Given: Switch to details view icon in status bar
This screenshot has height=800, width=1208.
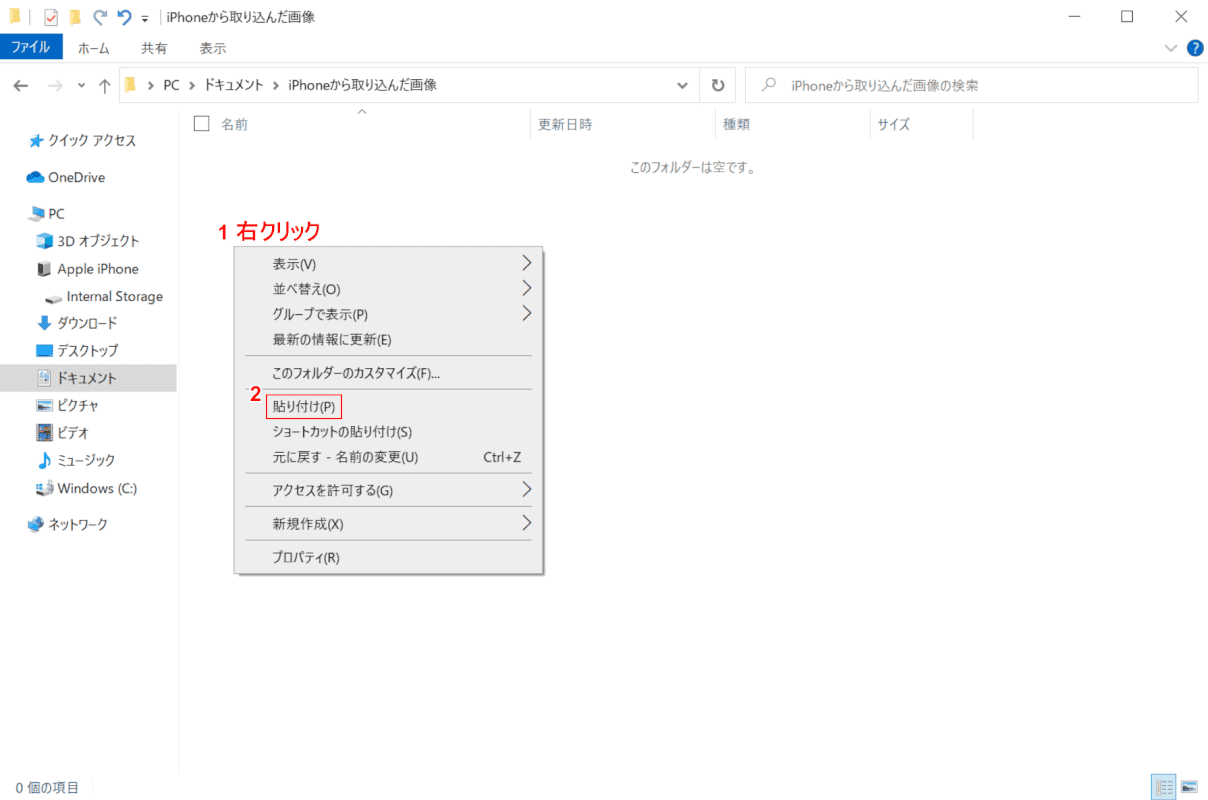Looking at the screenshot, I should click(x=1165, y=787).
